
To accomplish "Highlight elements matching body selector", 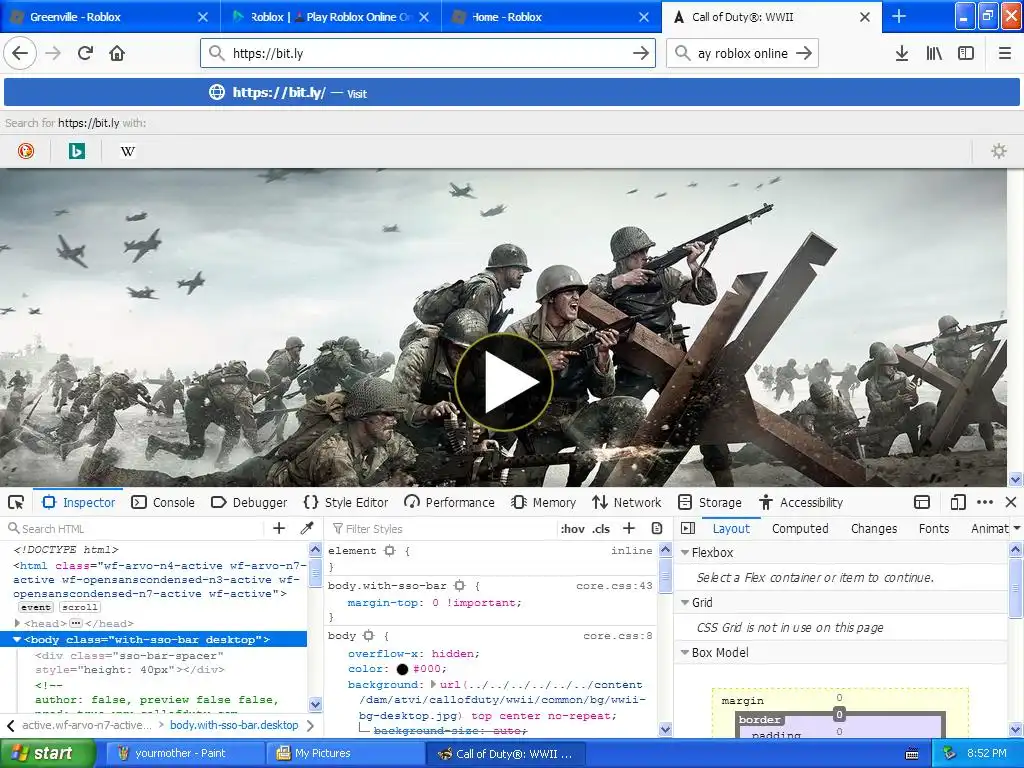I will [369, 635].
